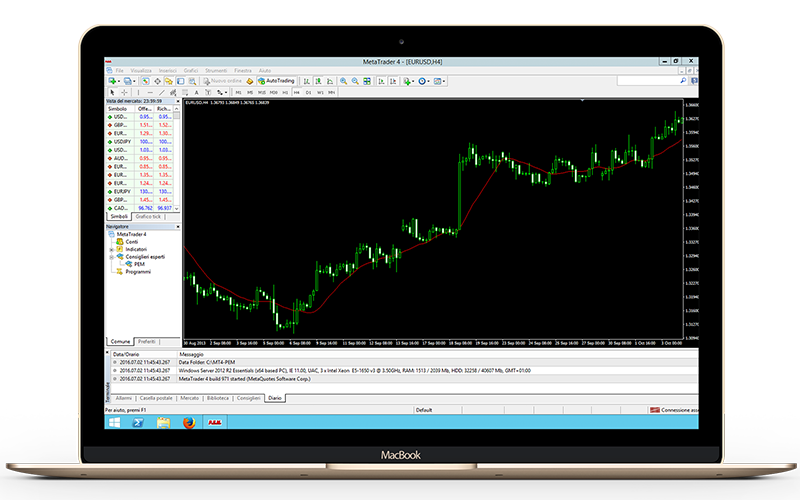Image resolution: width=800 pixels, height=500 pixels.
Task: Open templates dropdown icon
Action: click(x=439, y=81)
